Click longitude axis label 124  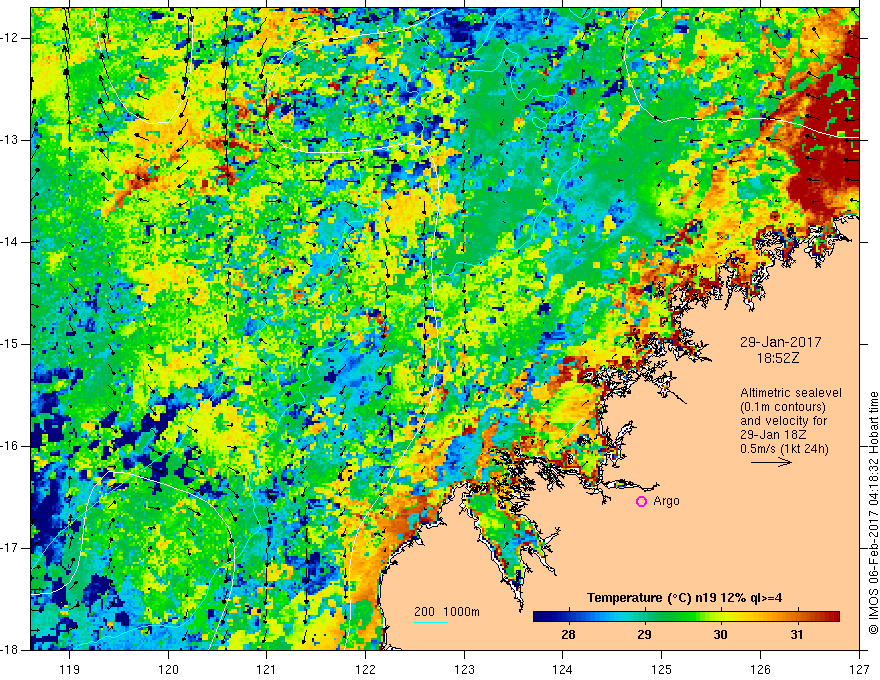pos(563,669)
